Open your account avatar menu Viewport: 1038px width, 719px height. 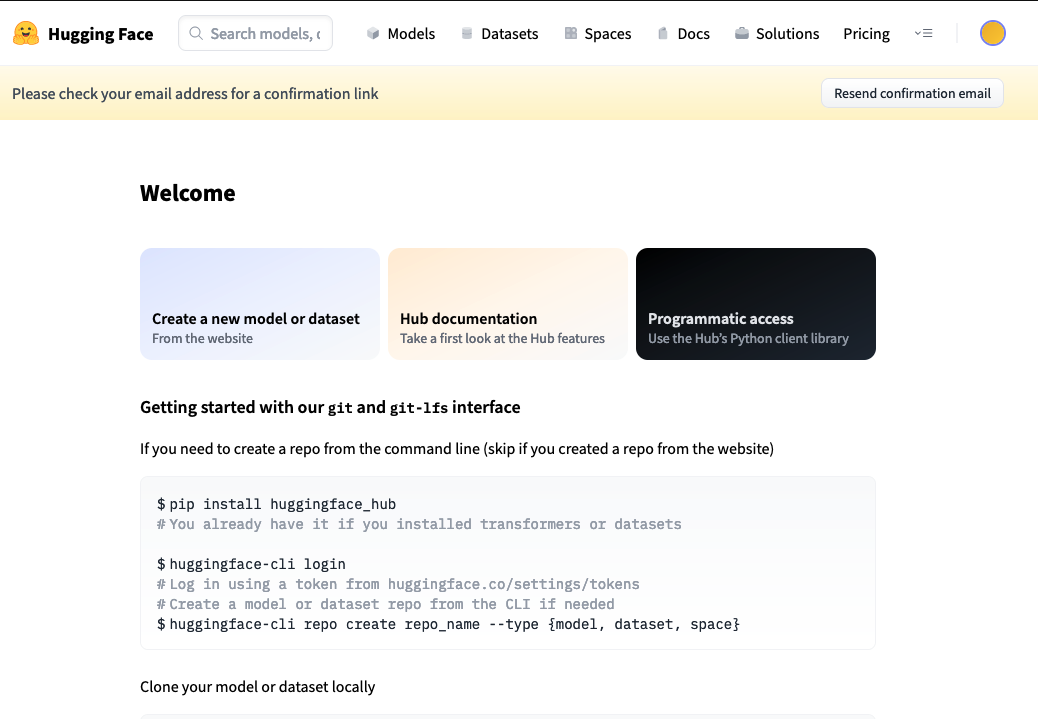coord(992,32)
